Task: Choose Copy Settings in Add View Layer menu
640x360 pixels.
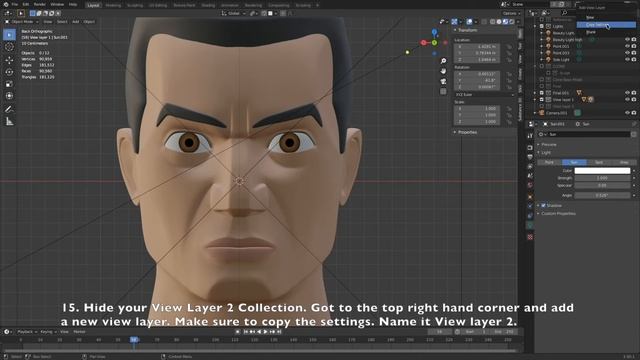Action: pyautogui.click(x=606, y=25)
